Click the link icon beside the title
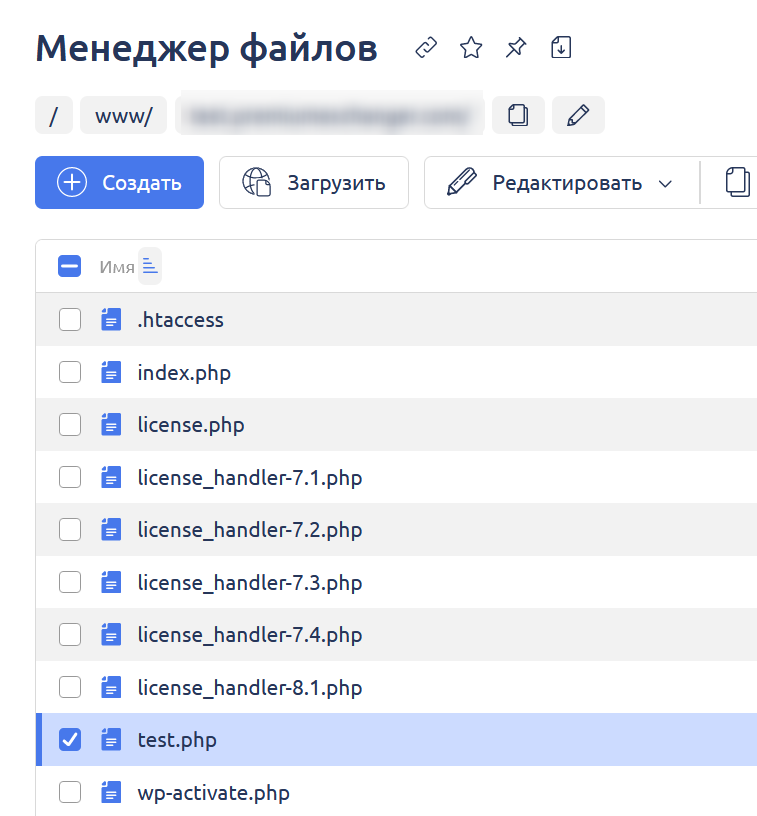Viewport: 757px width, 816px height. [426, 48]
